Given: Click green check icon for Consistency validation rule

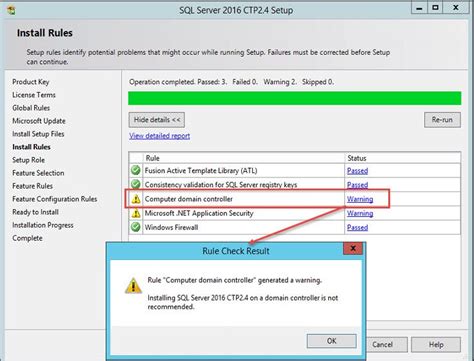Looking at the screenshot, I should point(136,184).
